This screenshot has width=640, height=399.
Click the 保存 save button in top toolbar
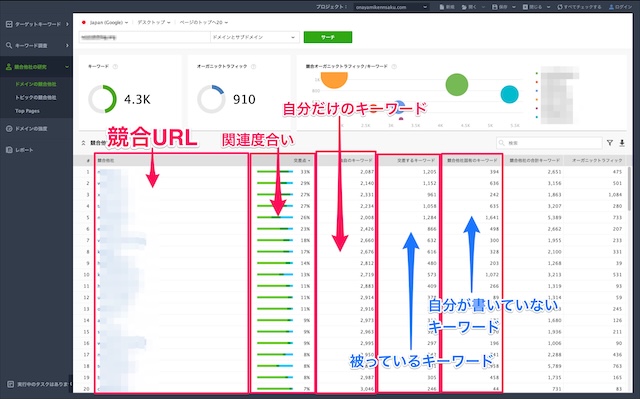pos(500,7)
